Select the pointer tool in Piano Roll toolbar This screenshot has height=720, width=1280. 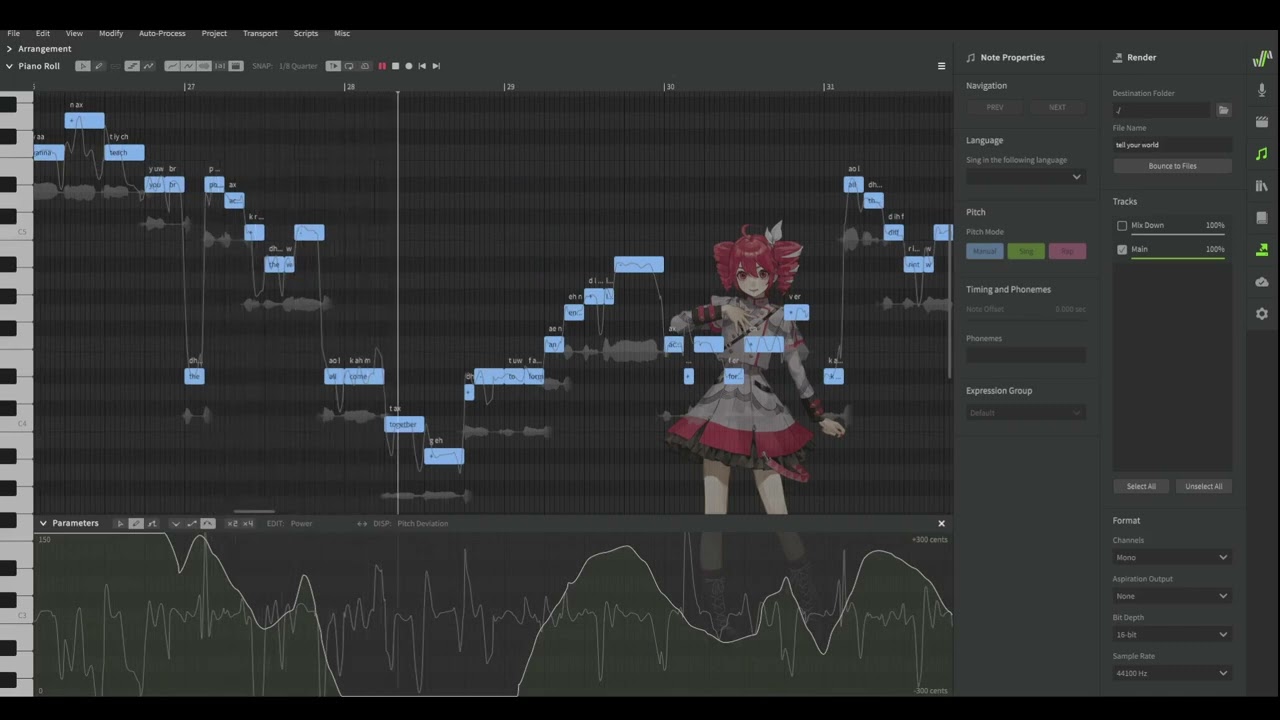click(x=83, y=66)
